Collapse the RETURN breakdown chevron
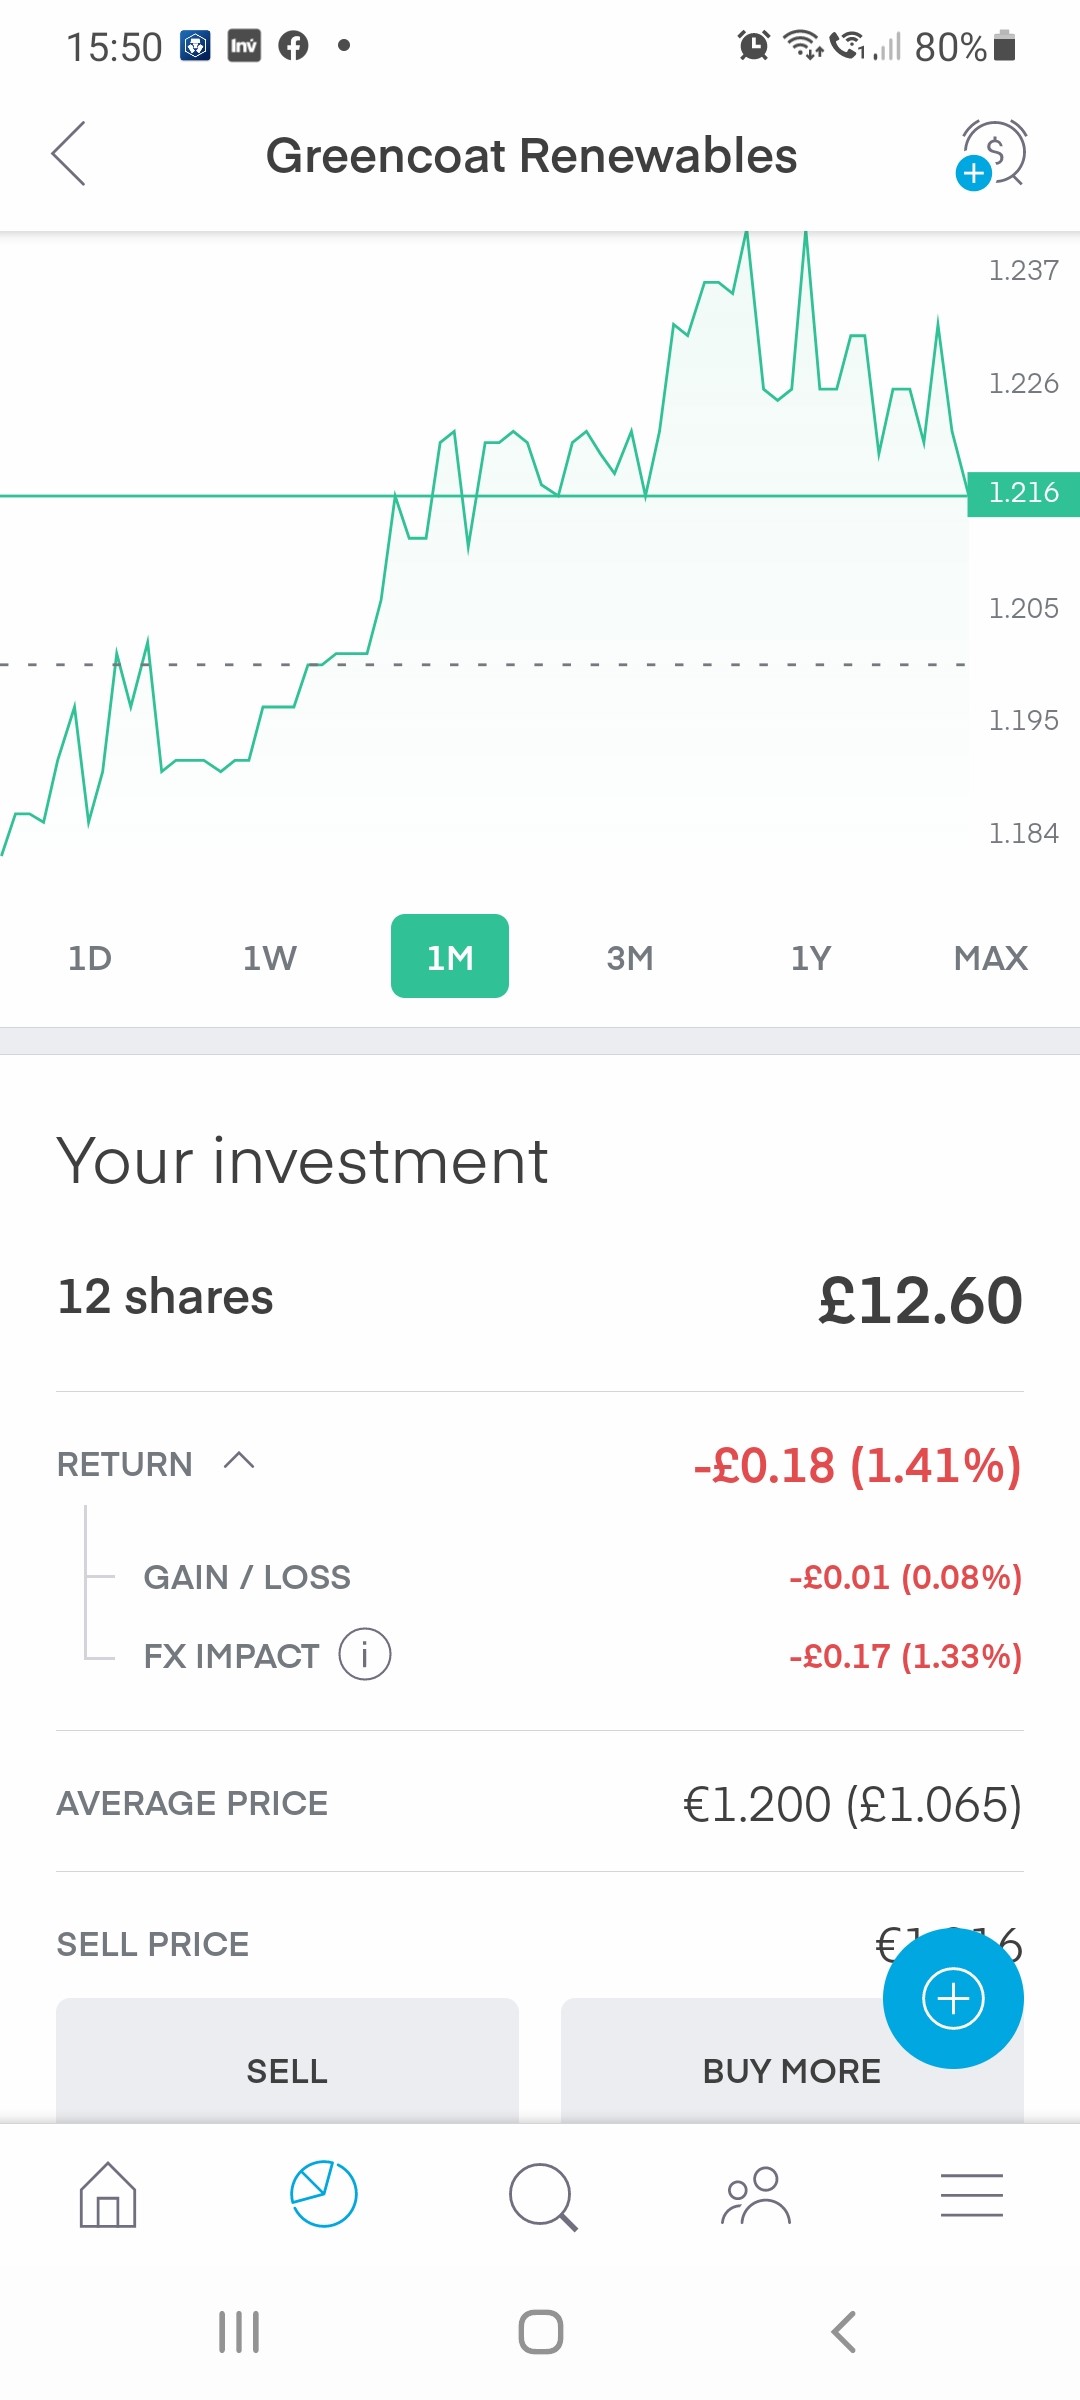 (x=239, y=1462)
